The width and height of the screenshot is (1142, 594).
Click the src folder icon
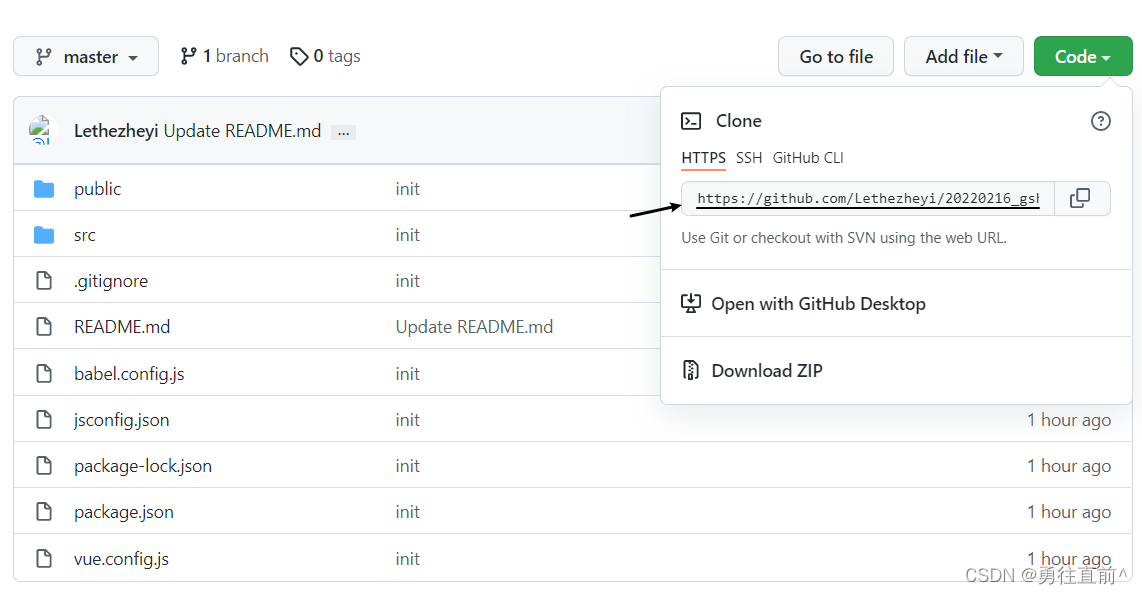pyautogui.click(x=44, y=235)
